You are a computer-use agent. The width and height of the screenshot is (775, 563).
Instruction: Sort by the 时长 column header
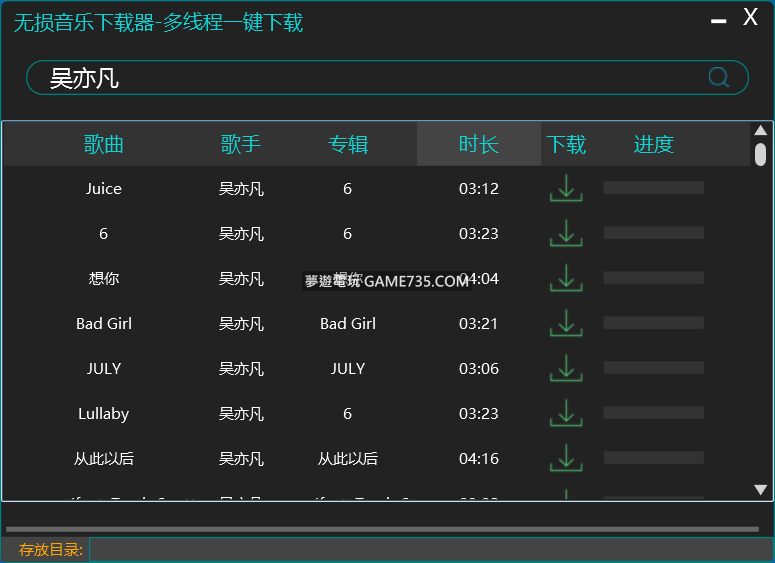coord(478,144)
